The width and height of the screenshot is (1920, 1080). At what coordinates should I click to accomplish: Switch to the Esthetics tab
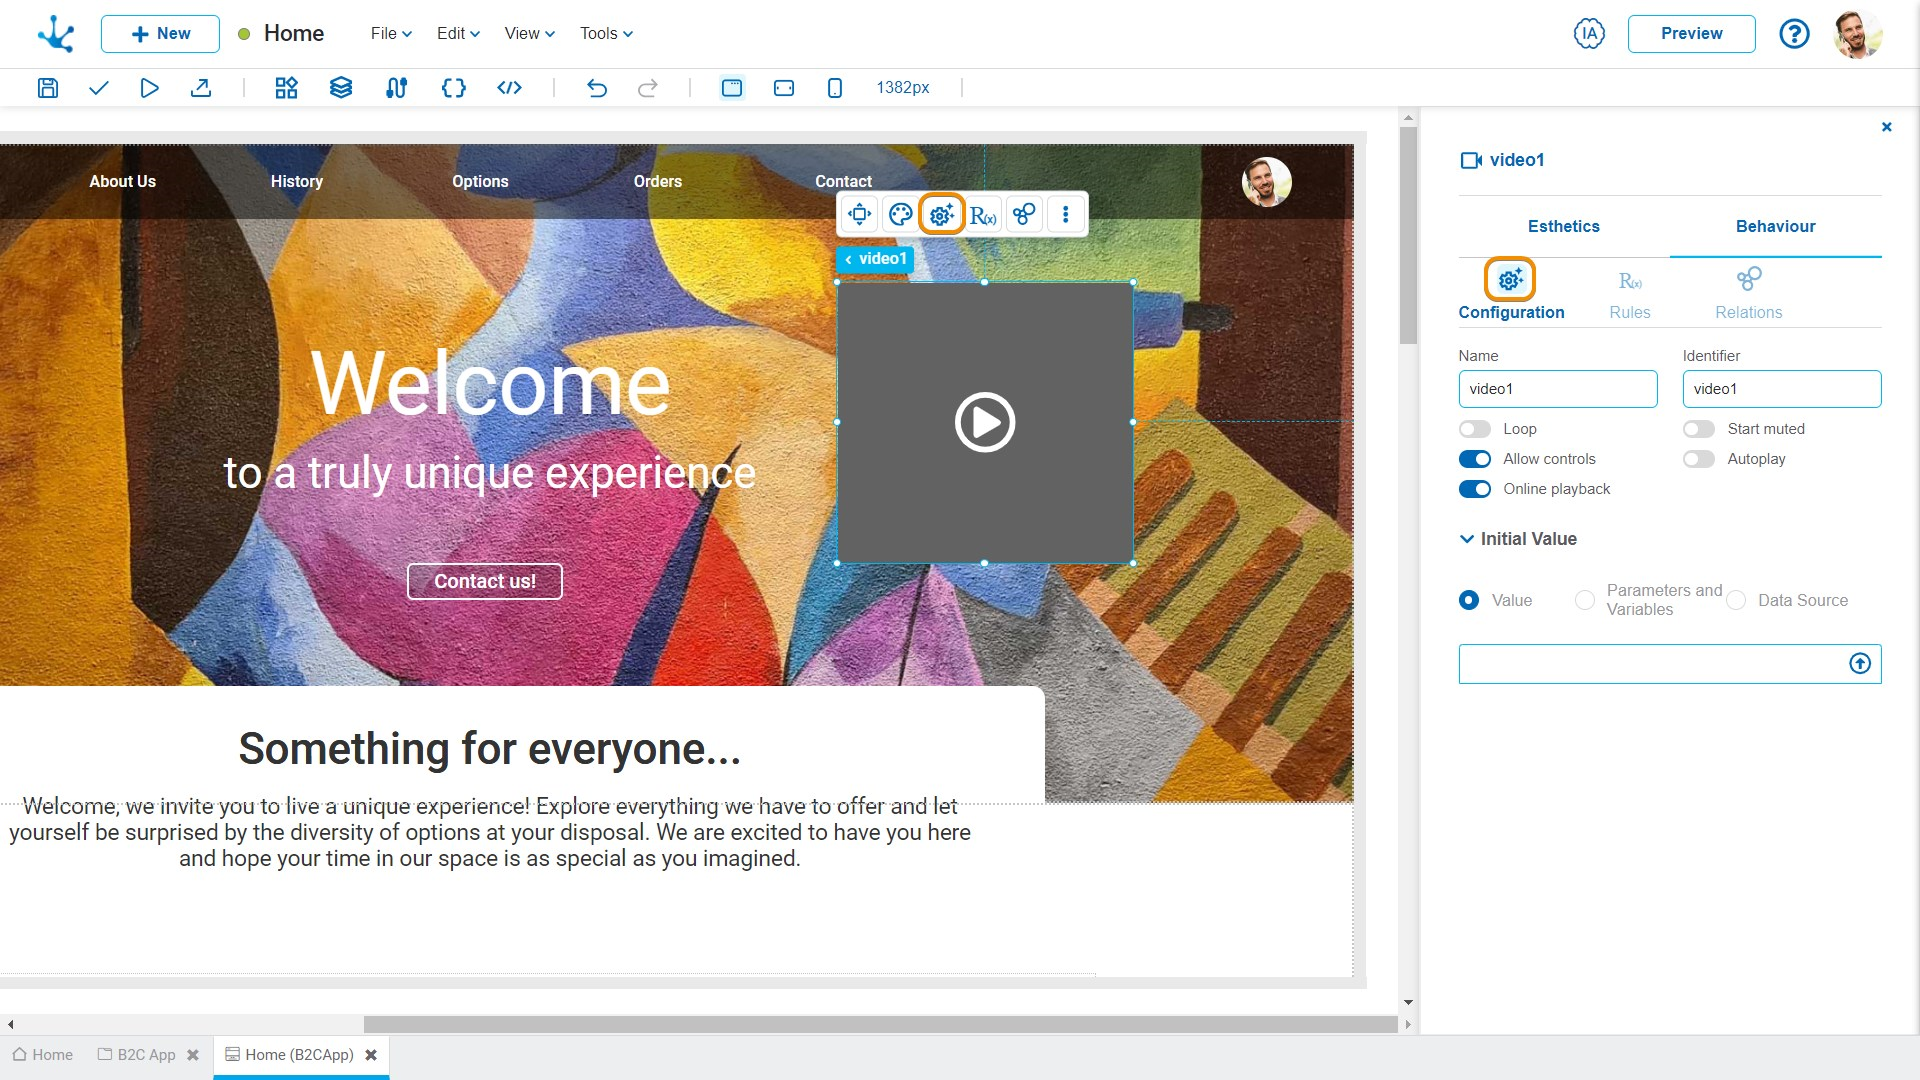point(1563,226)
